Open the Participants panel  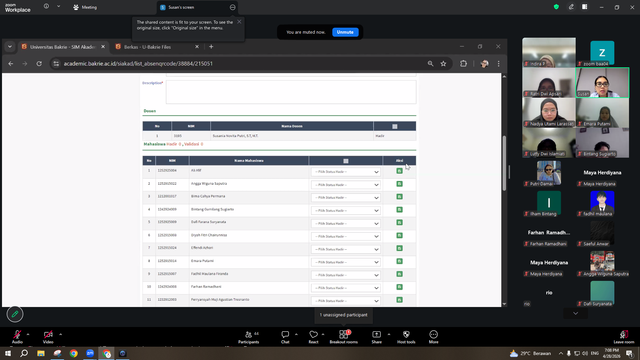tap(249, 337)
